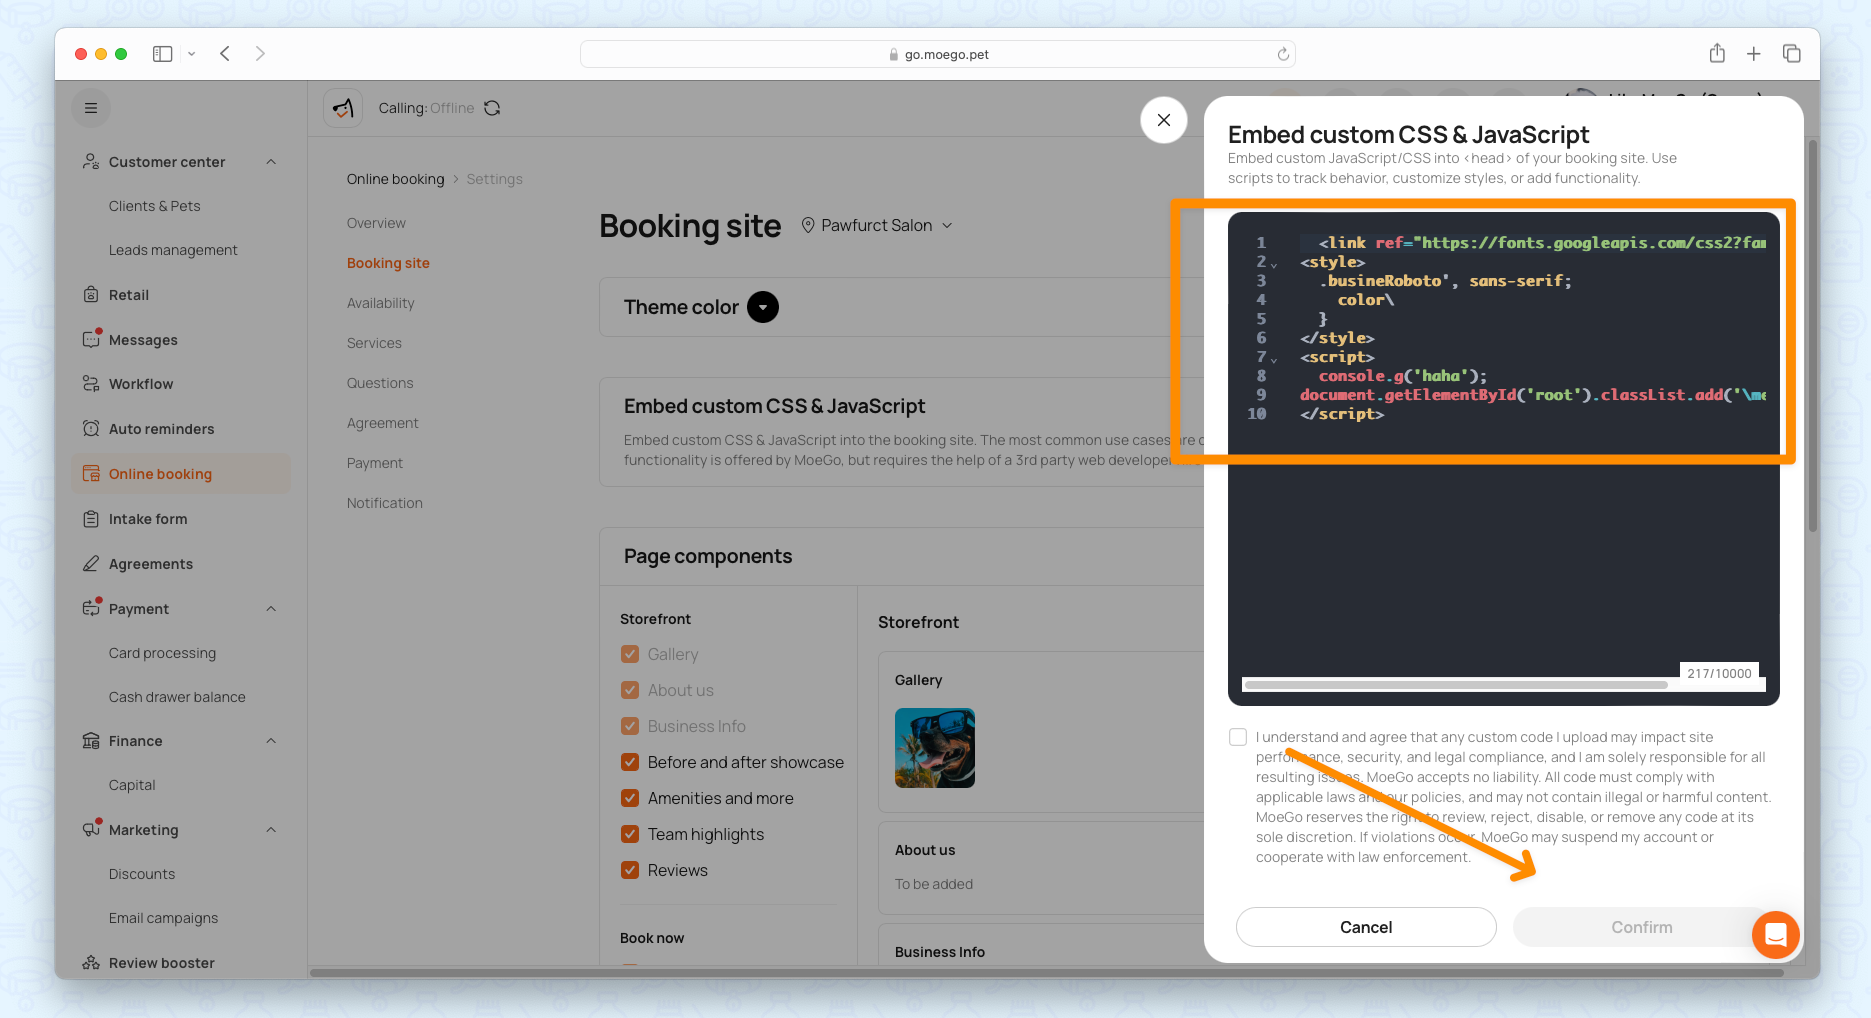The image size is (1871, 1018).
Task: Uncheck the Reviews checkbox
Action: click(630, 870)
